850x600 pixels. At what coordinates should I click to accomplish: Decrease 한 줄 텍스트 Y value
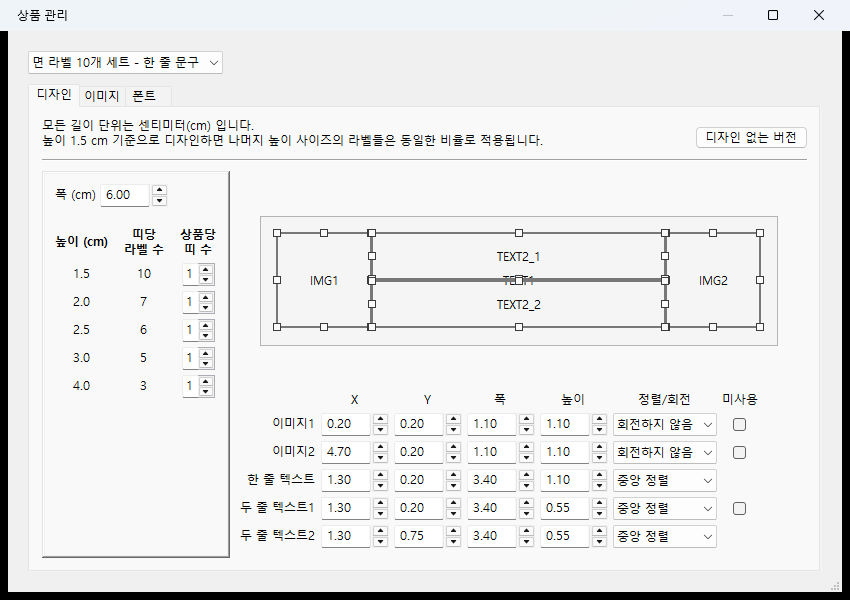[x=454, y=486]
